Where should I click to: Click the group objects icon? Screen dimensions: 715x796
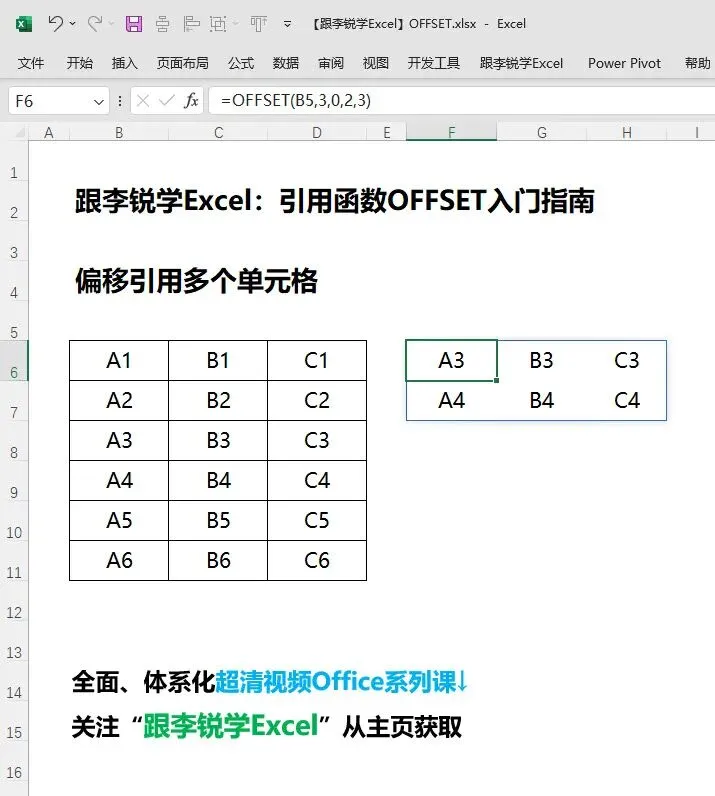[x=218, y=24]
